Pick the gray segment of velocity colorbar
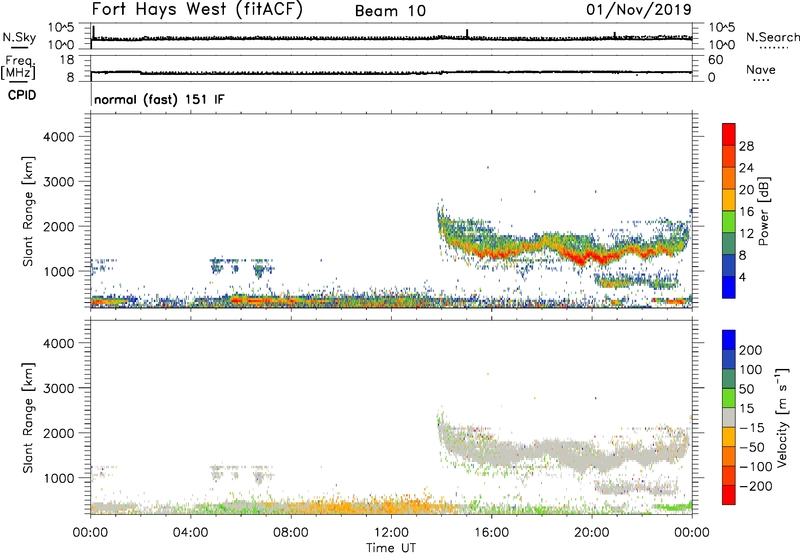The image size is (800, 554). coord(729,417)
